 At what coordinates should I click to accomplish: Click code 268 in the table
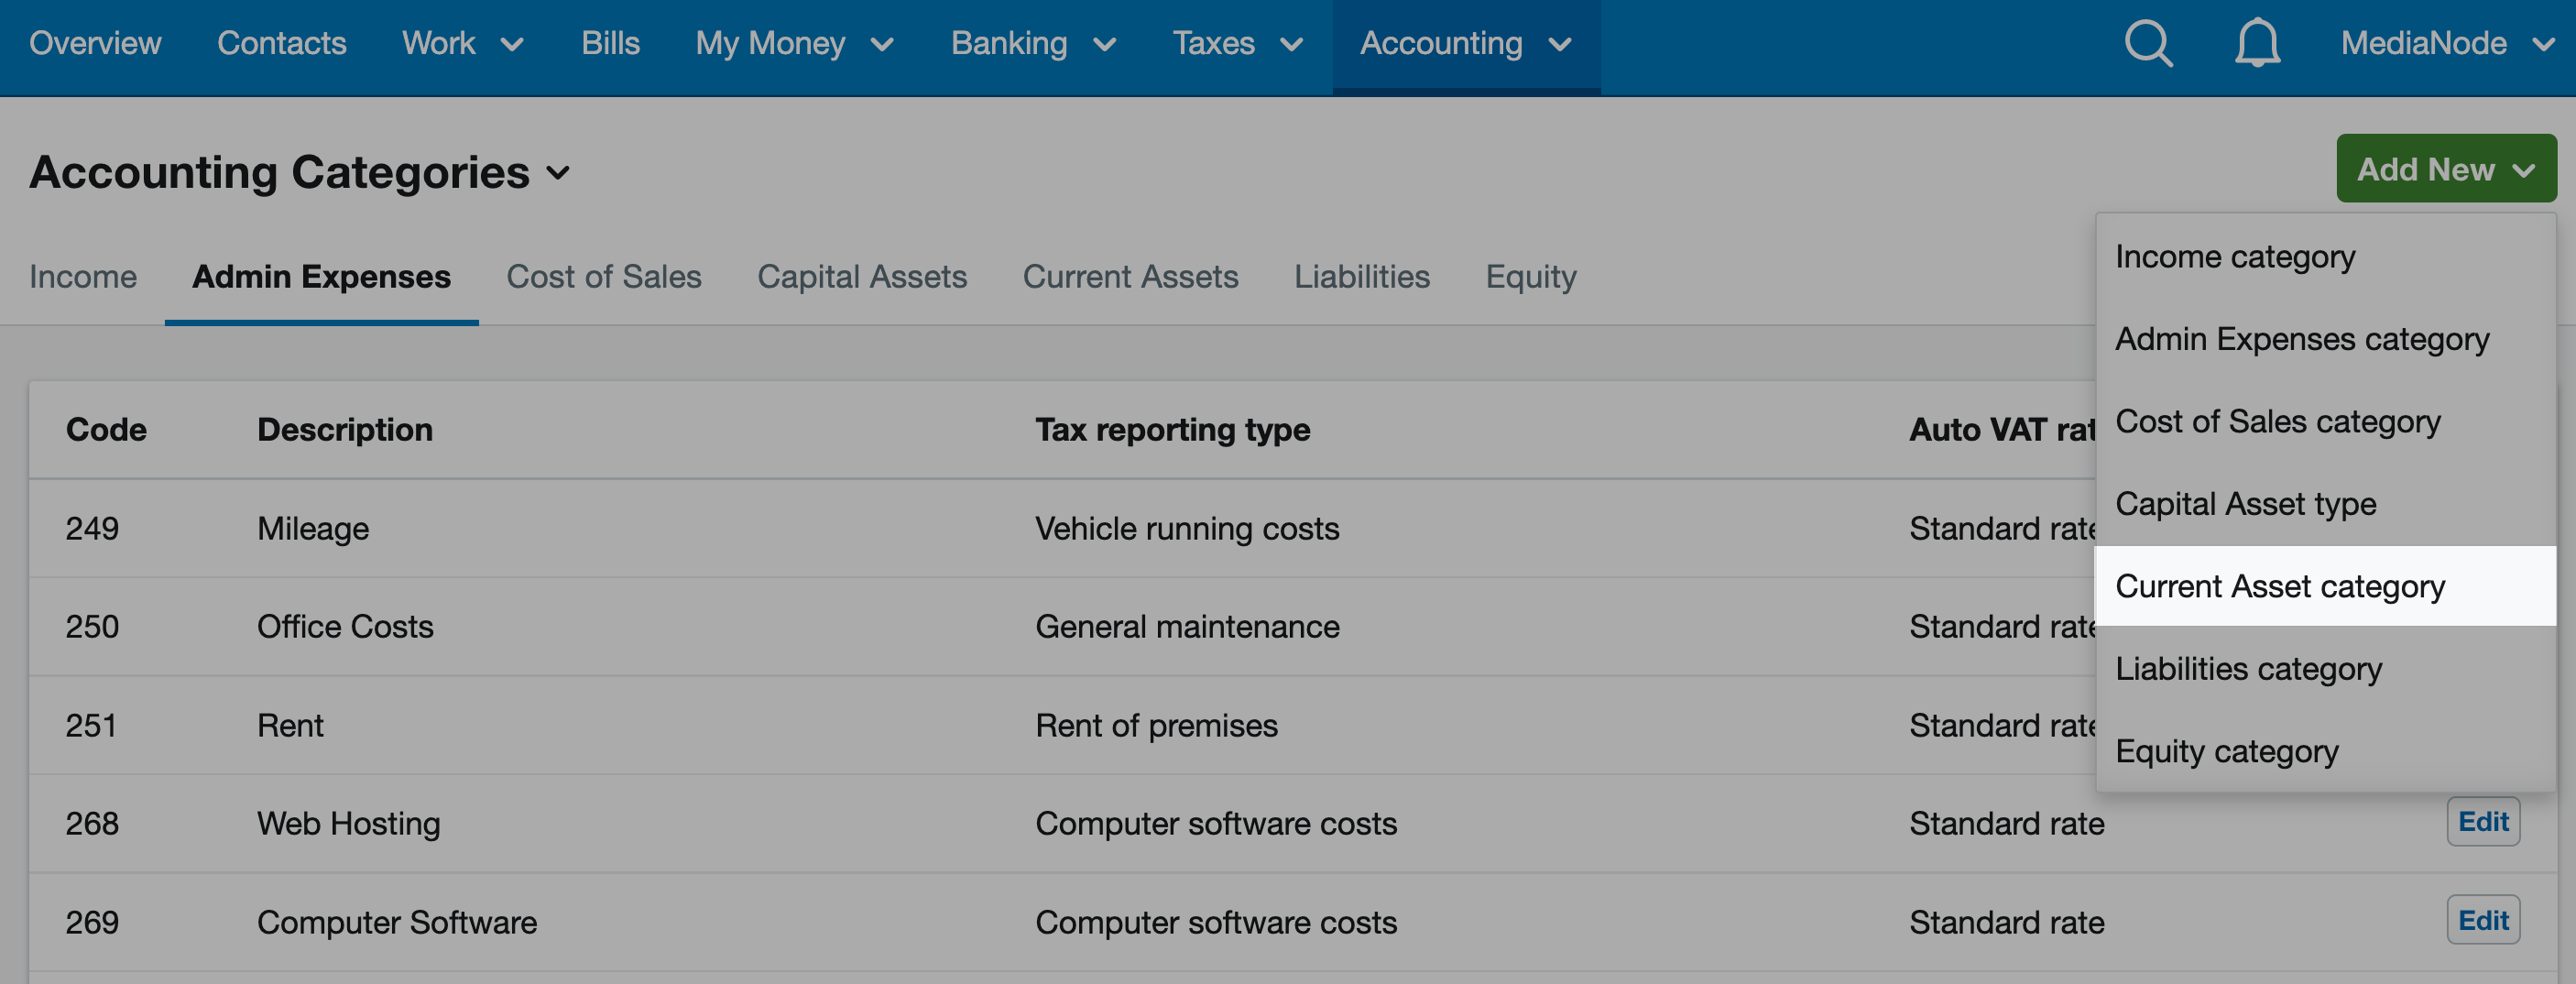click(x=92, y=823)
